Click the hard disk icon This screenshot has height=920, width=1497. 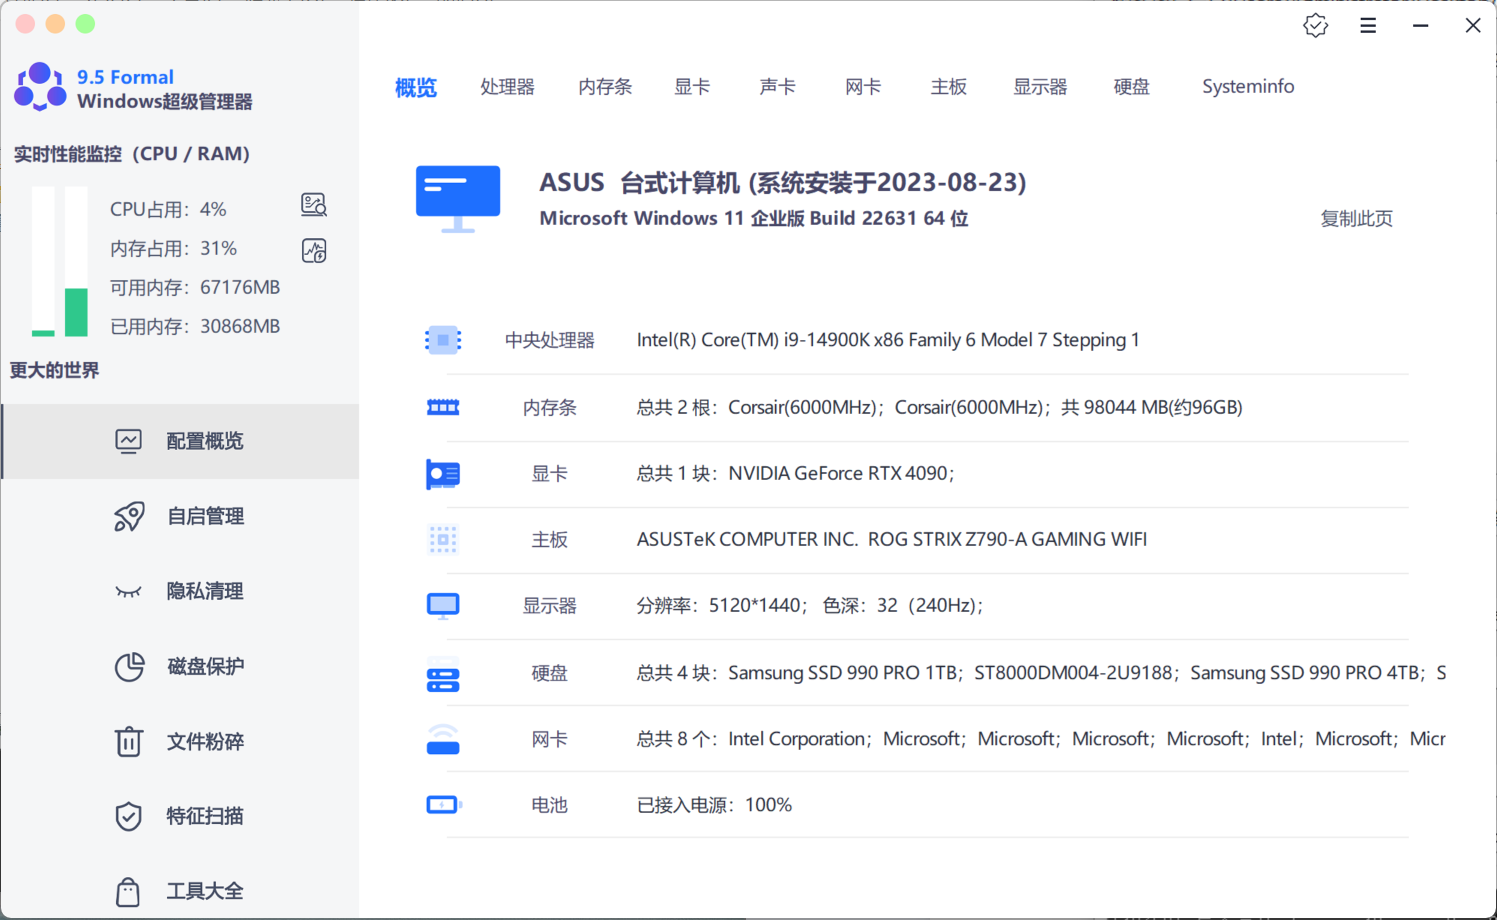click(443, 680)
